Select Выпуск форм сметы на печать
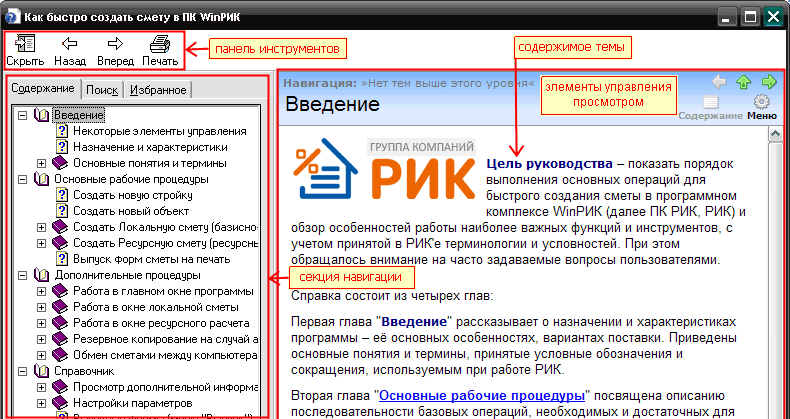The image size is (790, 419). [x=151, y=259]
